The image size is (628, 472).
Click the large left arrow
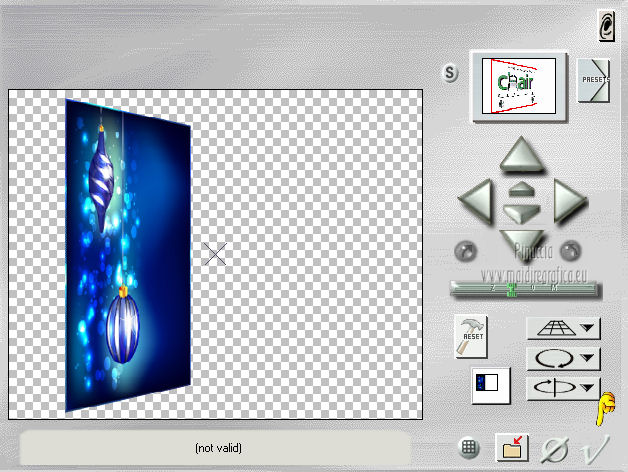476,201
